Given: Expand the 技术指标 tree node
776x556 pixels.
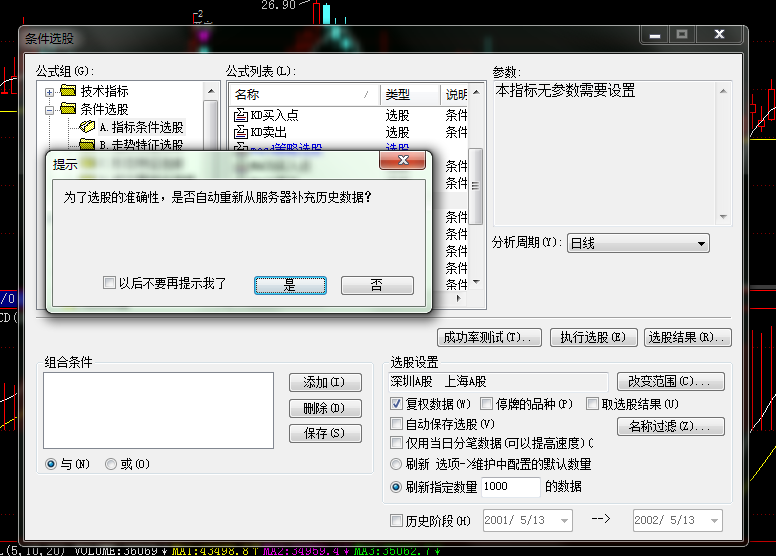Looking at the screenshot, I should click(x=49, y=92).
